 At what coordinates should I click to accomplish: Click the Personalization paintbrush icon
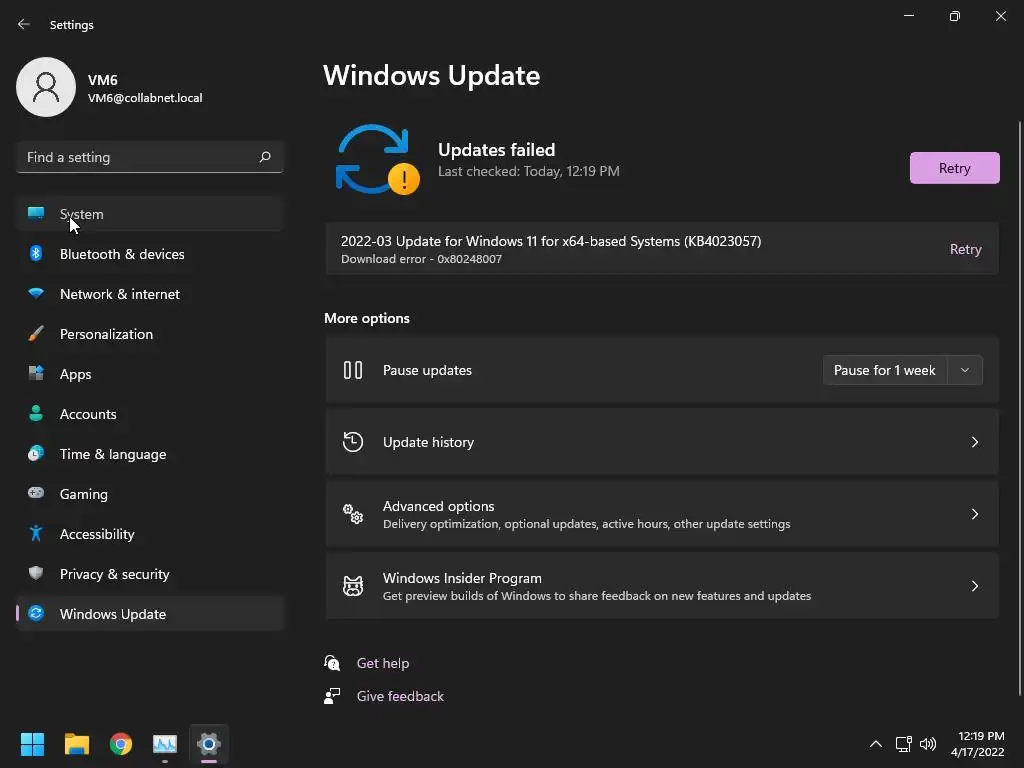pyautogui.click(x=36, y=334)
